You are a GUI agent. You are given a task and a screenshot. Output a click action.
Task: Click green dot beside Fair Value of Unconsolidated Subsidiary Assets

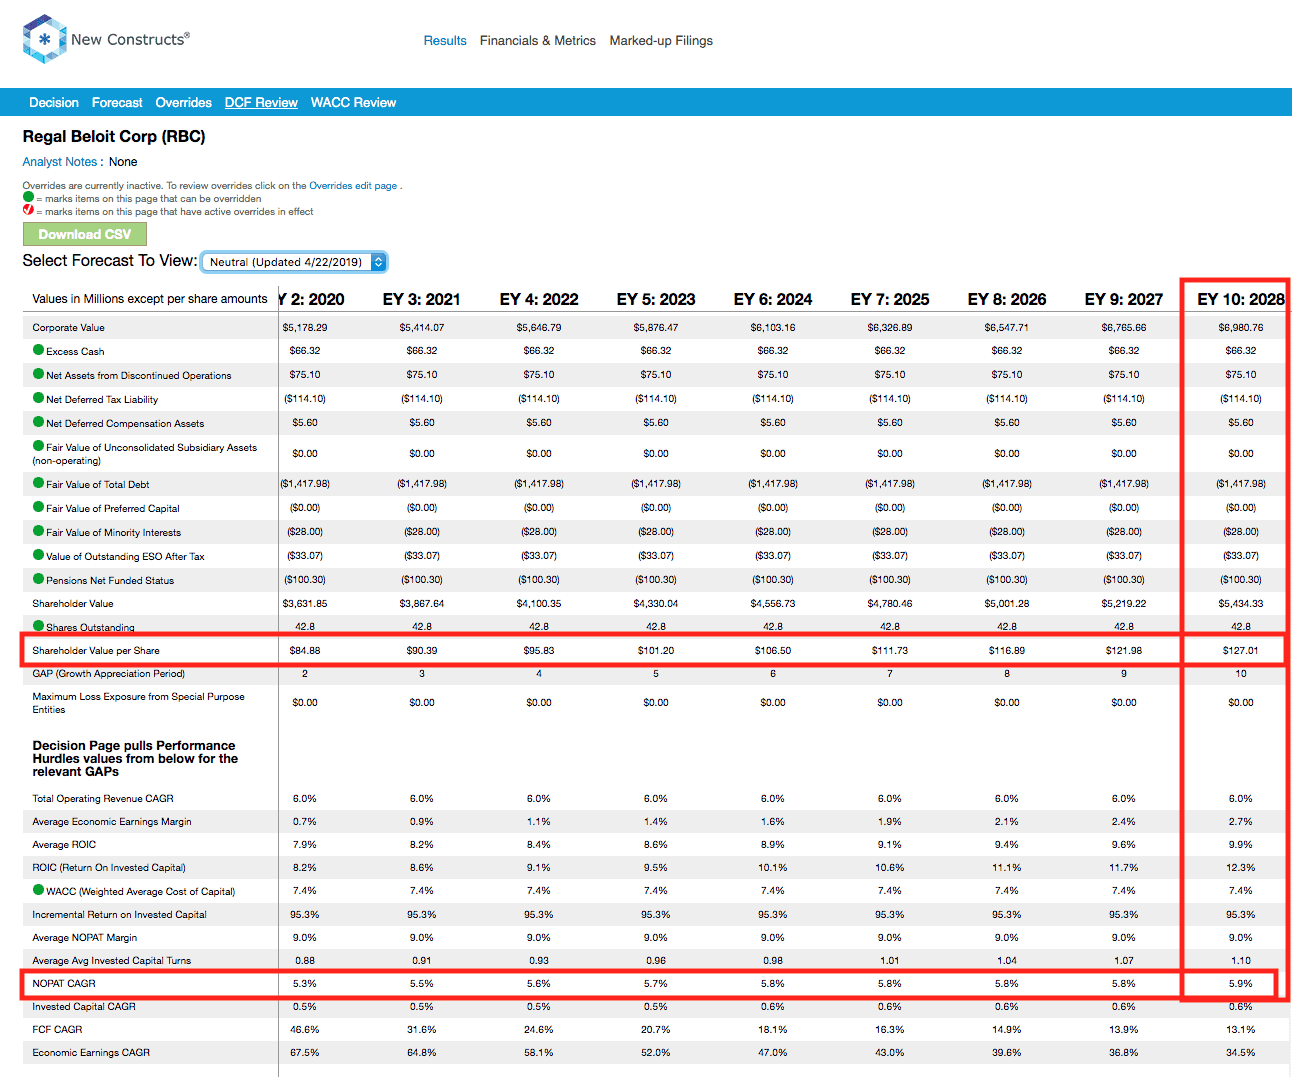pos(38,446)
